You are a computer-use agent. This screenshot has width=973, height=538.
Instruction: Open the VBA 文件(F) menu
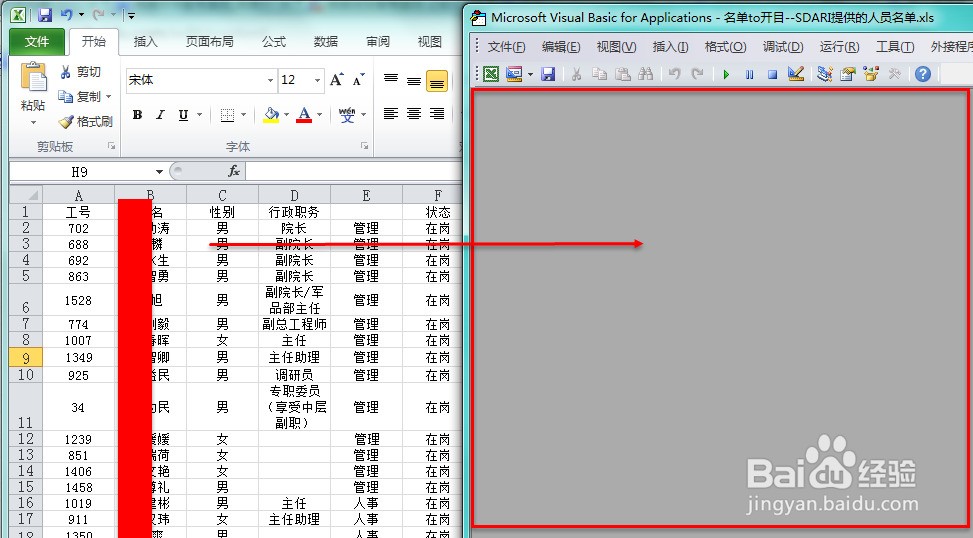(x=506, y=47)
